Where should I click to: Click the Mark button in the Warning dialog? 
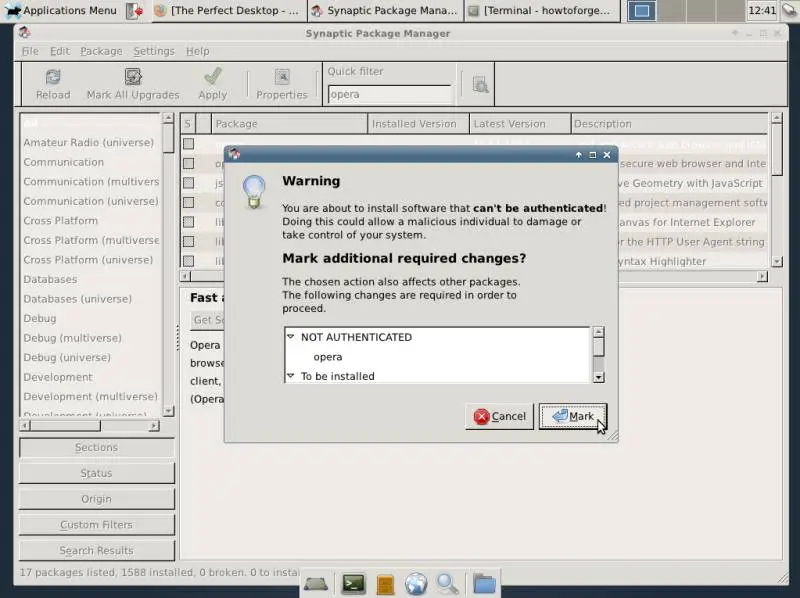(573, 416)
